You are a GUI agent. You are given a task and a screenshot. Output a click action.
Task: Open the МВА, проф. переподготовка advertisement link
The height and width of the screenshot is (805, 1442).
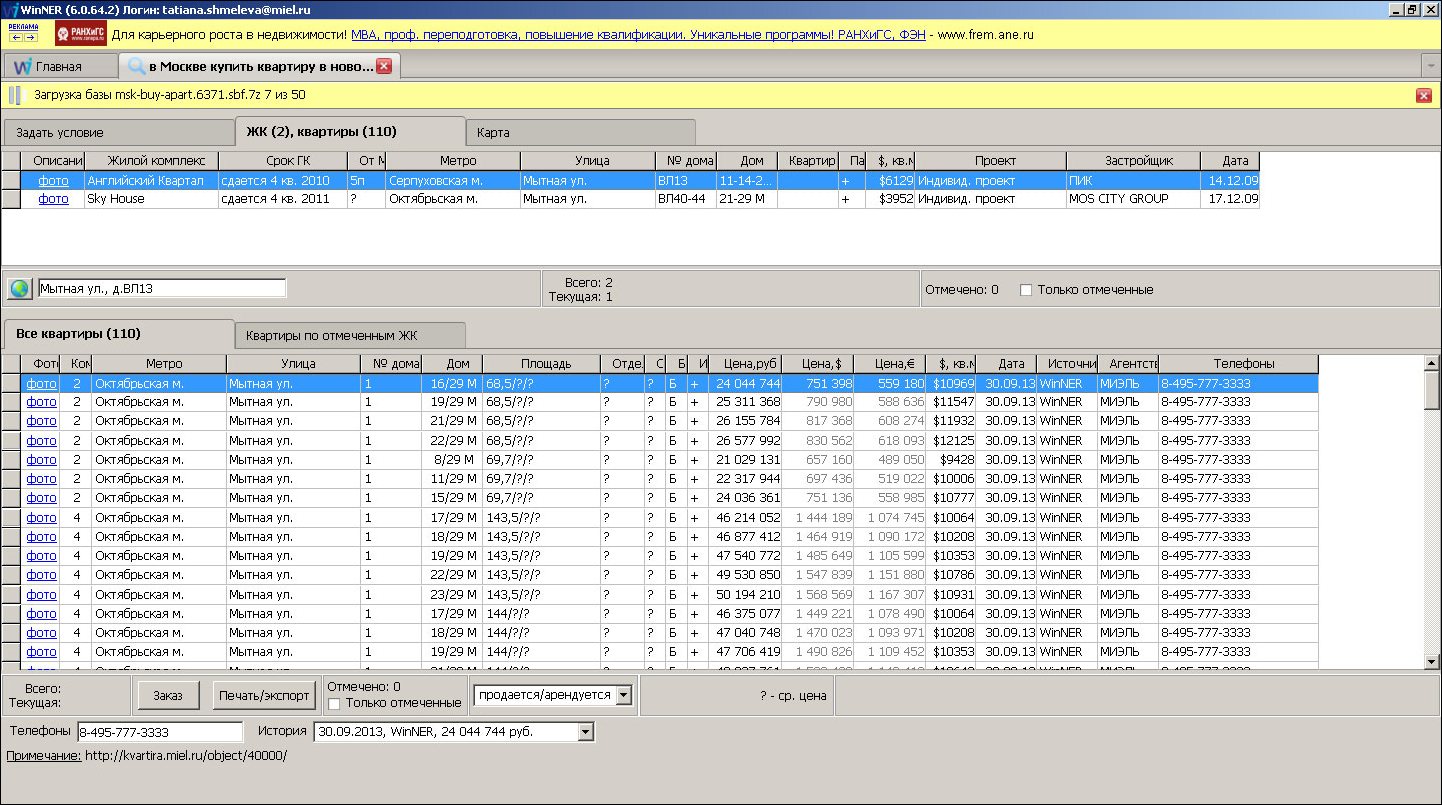pyautogui.click(x=637, y=34)
